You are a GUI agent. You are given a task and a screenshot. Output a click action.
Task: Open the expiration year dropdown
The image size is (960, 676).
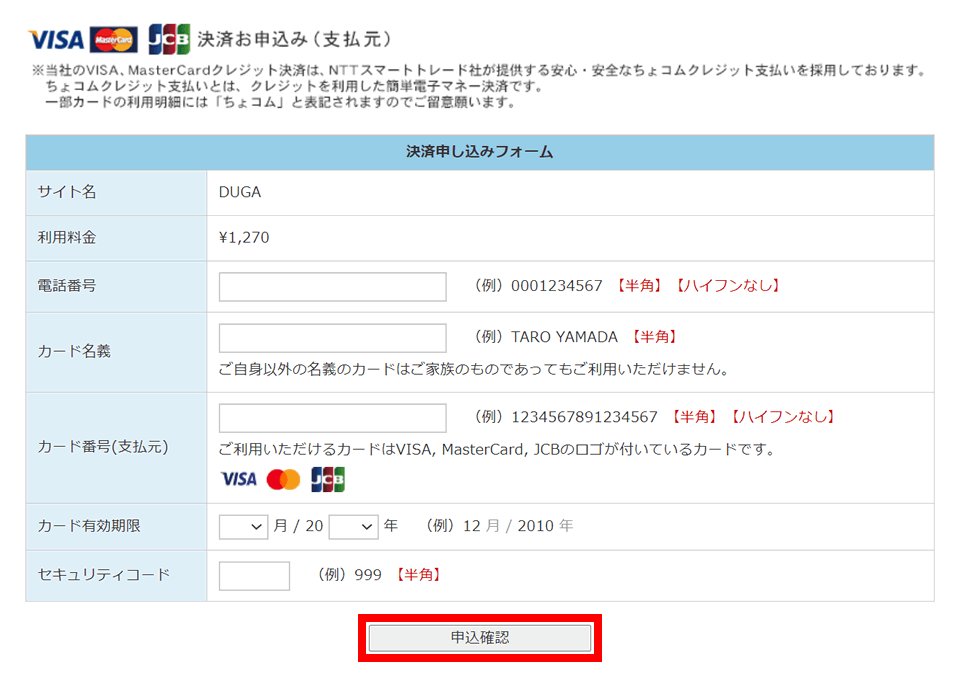pos(353,526)
